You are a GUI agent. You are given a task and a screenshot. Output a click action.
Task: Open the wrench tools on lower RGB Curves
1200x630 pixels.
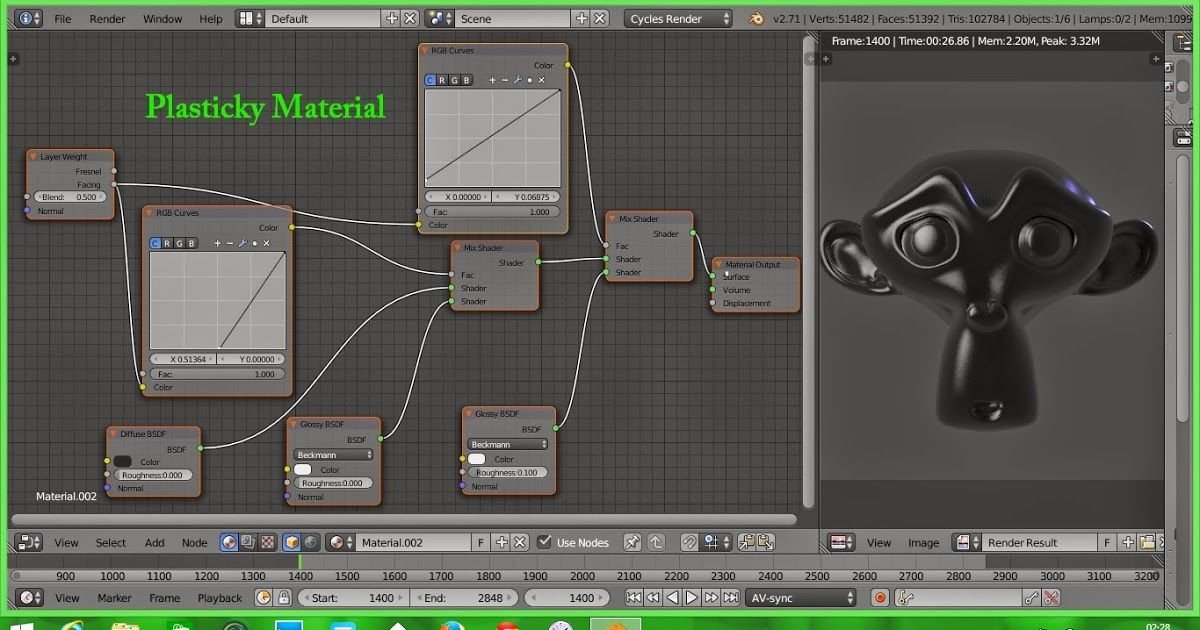pos(242,243)
